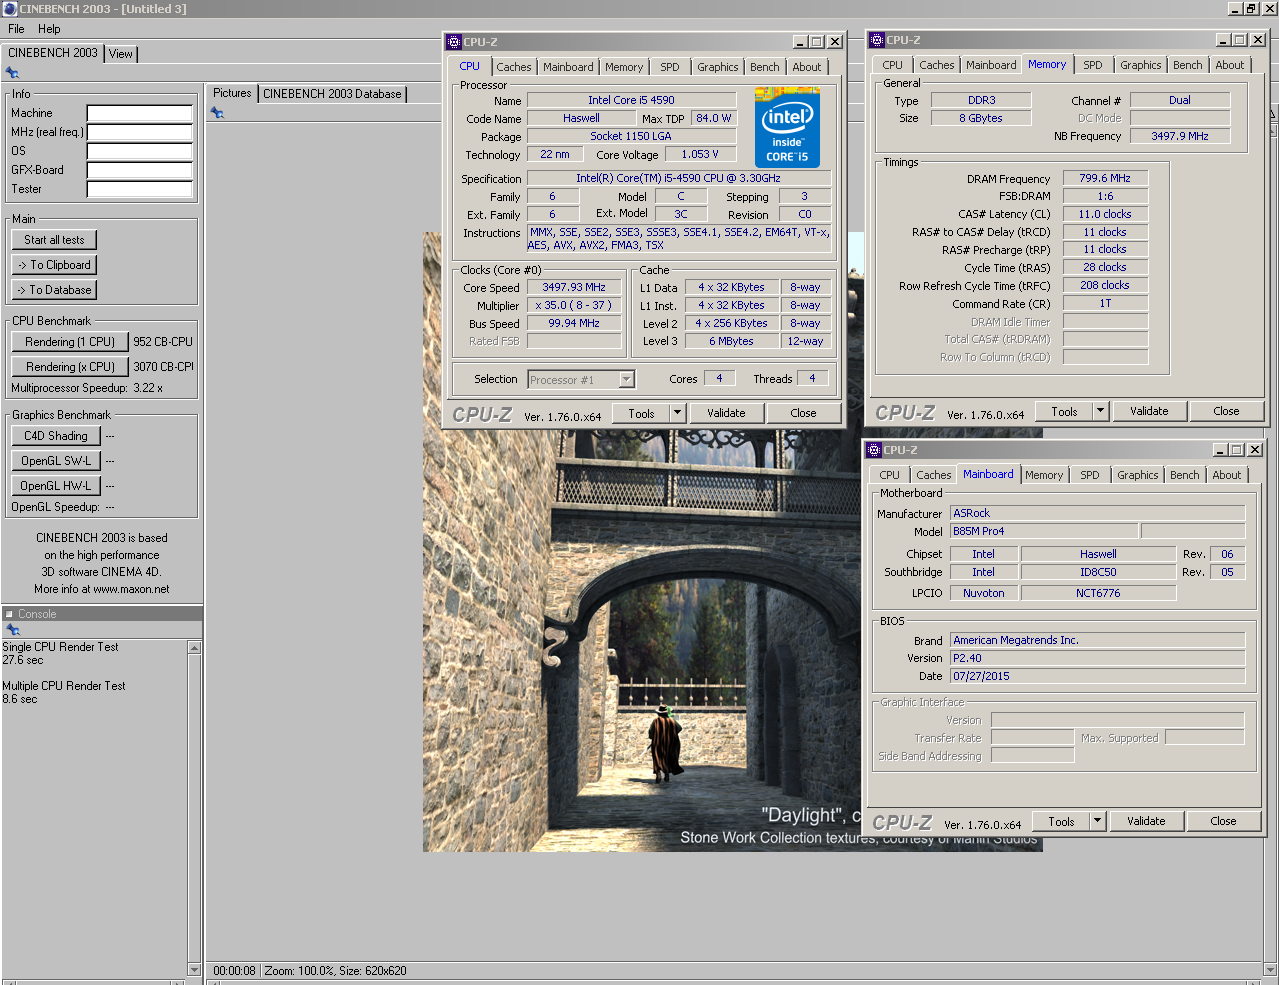
Task: Click Tools button in CPU-Z Mainboard window
Action: click(1062, 821)
